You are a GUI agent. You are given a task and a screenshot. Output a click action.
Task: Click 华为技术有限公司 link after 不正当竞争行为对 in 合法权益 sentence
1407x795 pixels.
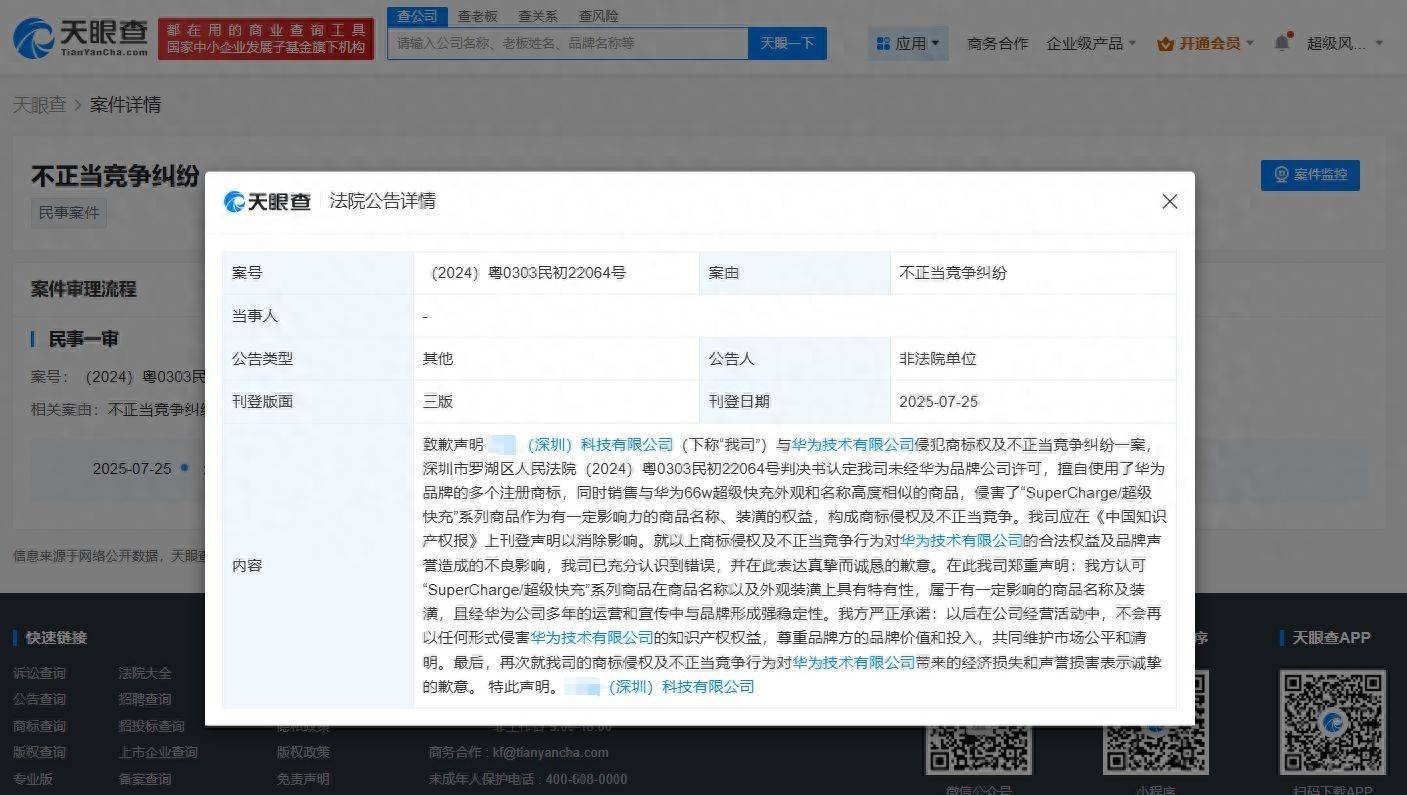[962, 541]
